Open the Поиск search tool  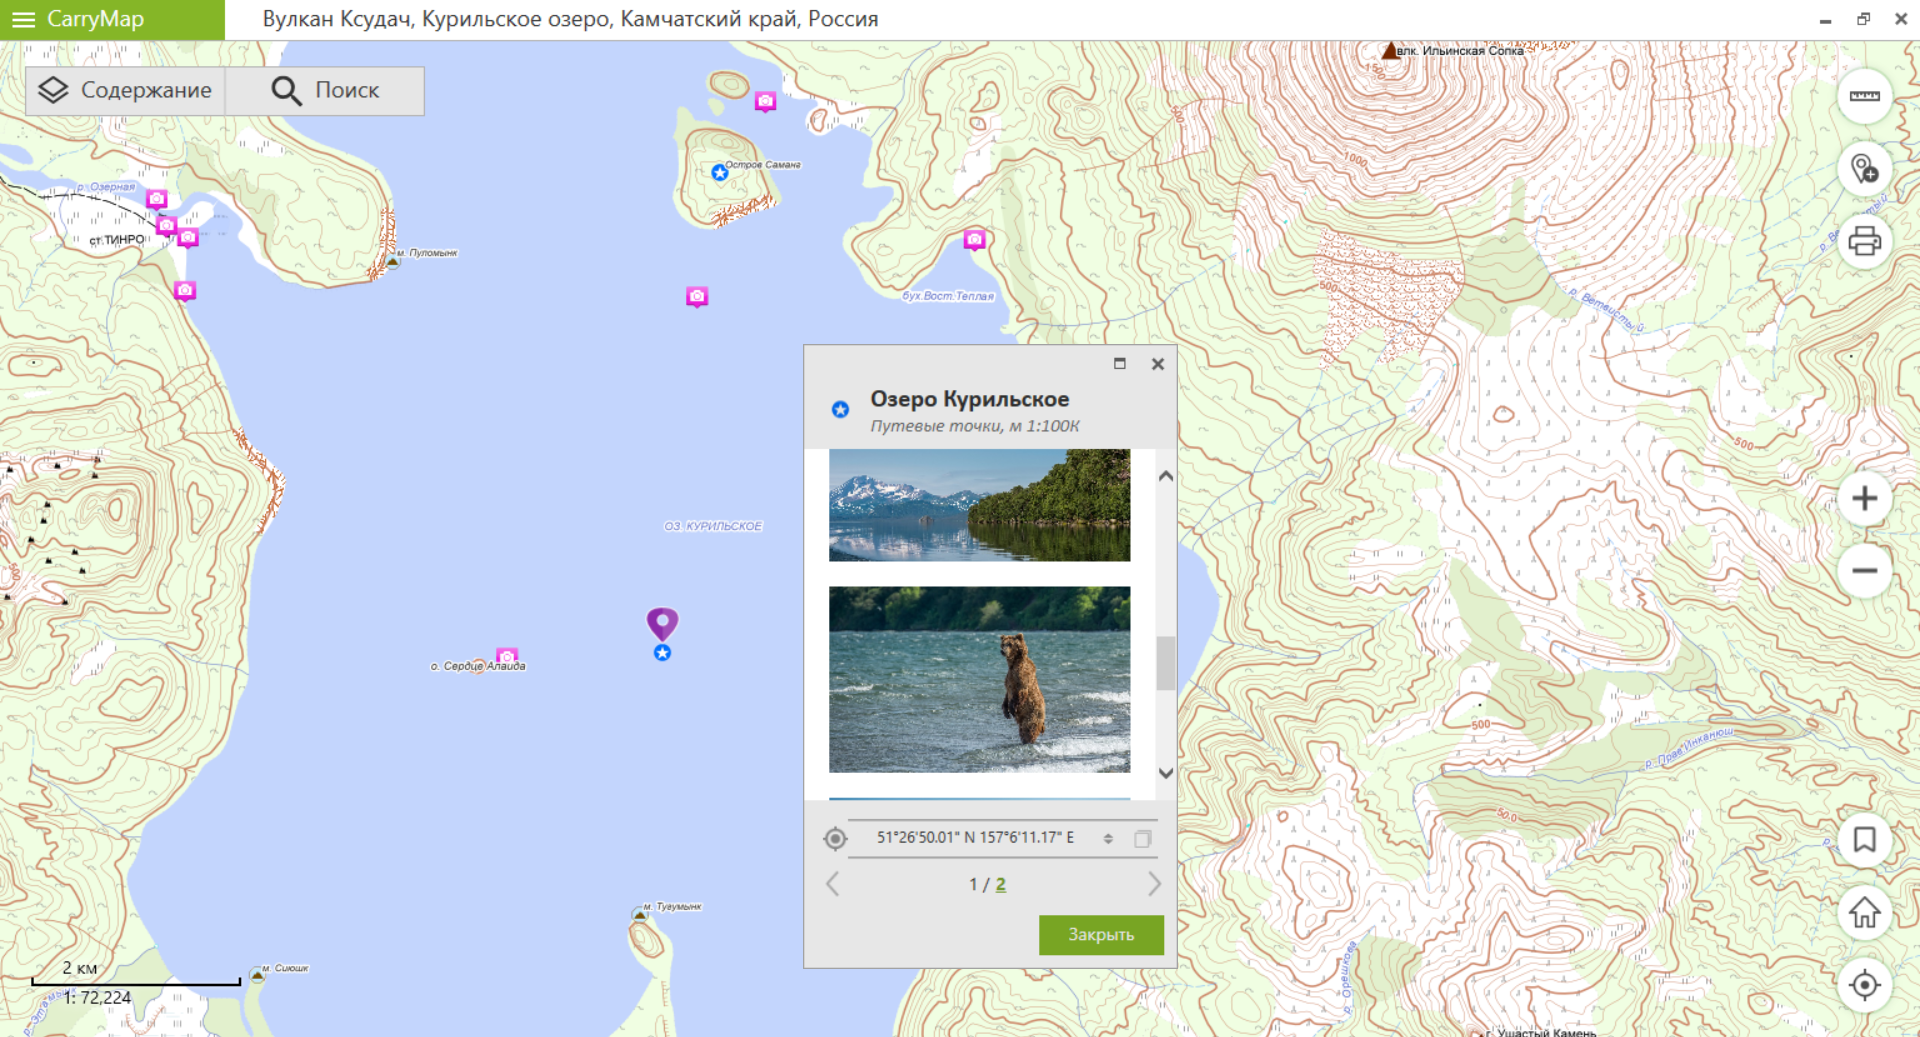[325, 91]
